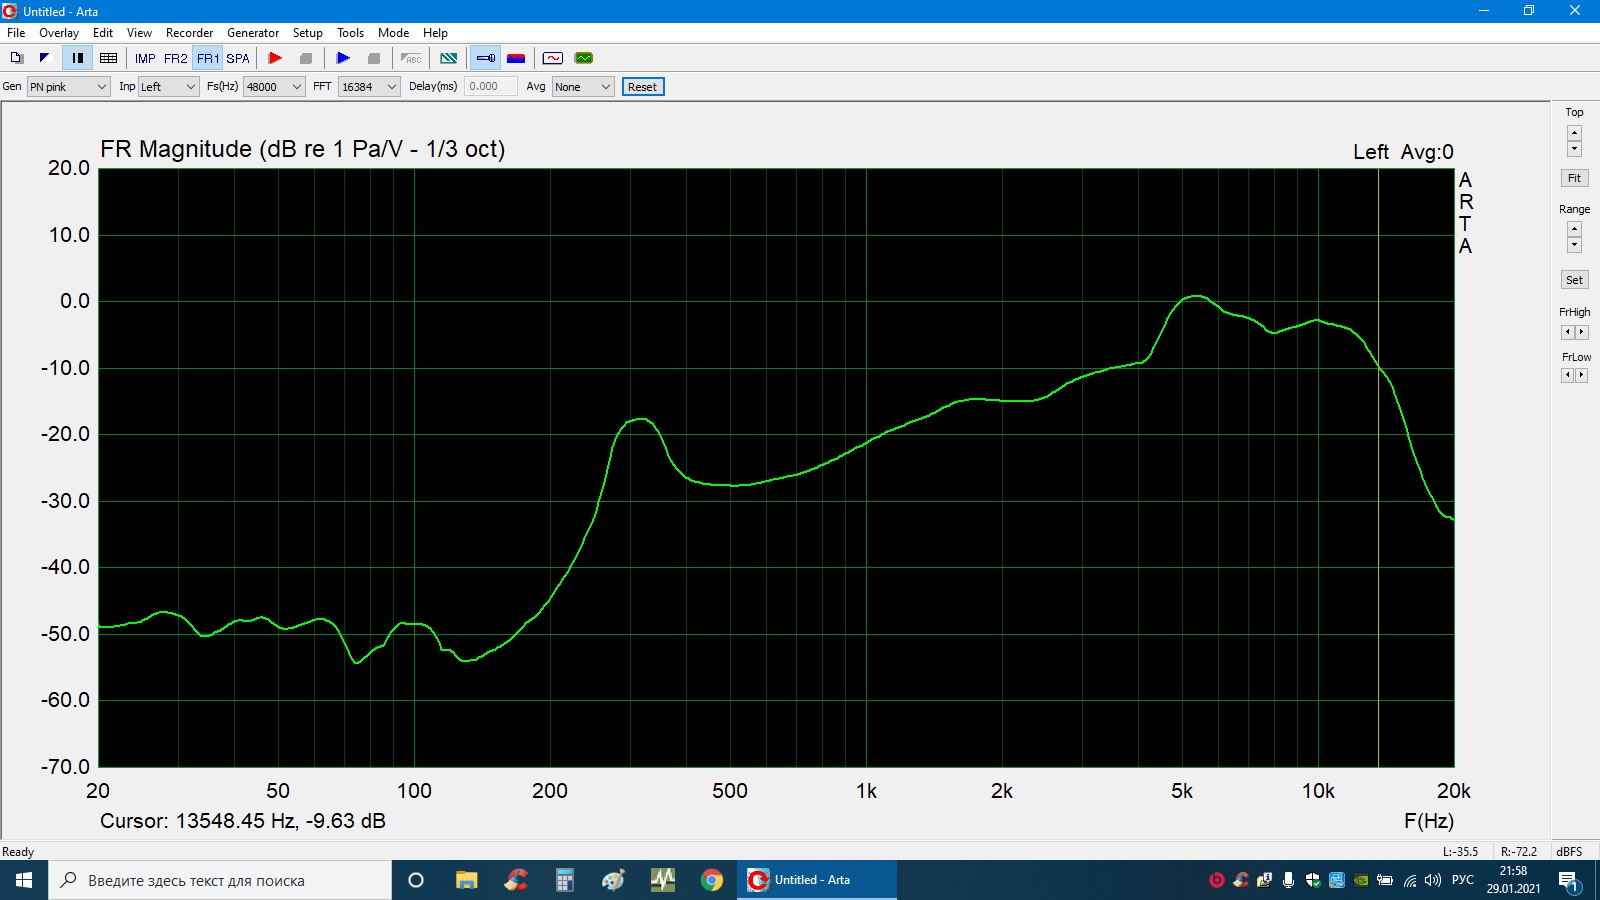The width and height of the screenshot is (1600, 900).
Task: Click the Windows Start button
Action: point(24,880)
